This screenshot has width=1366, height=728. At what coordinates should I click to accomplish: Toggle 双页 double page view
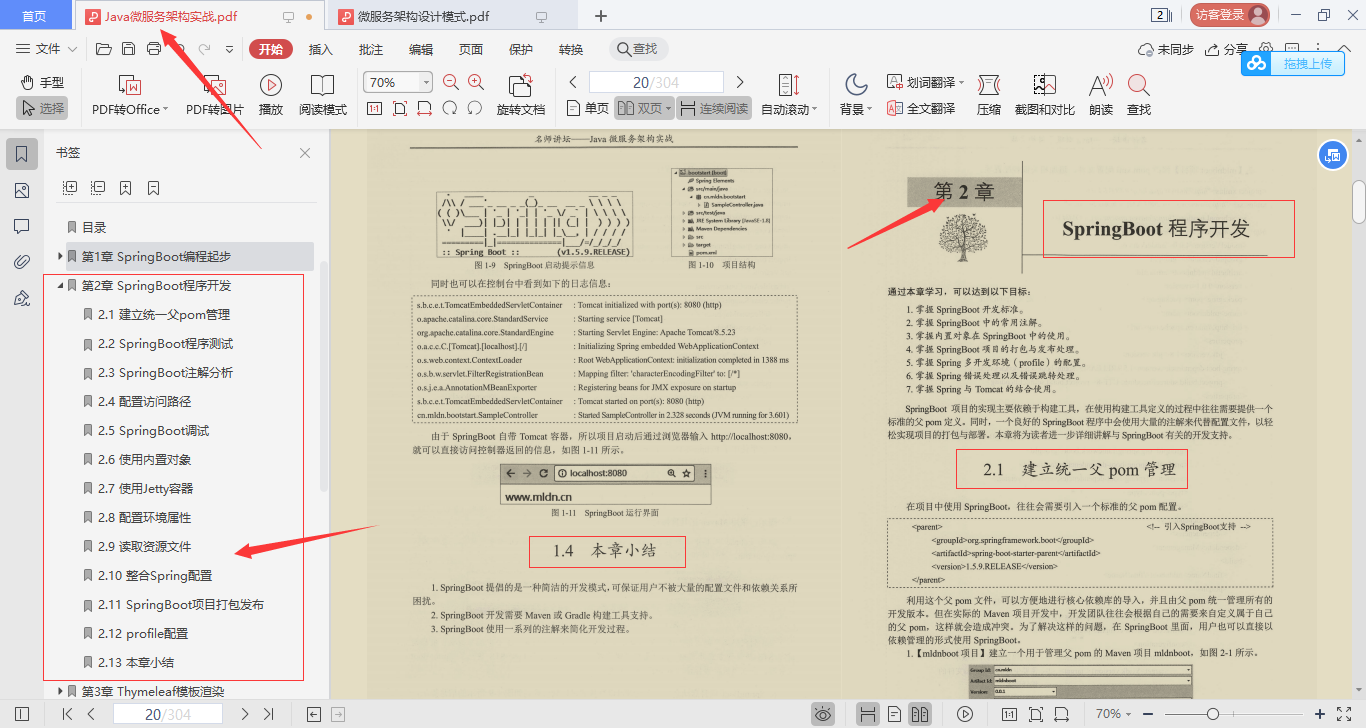pos(642,108)
